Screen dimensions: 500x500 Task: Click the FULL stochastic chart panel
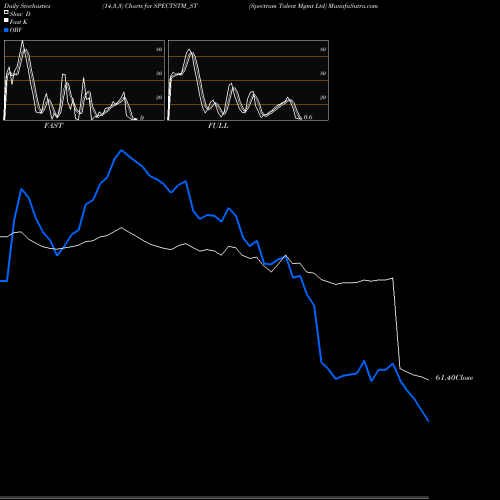(x=248, y=80)
